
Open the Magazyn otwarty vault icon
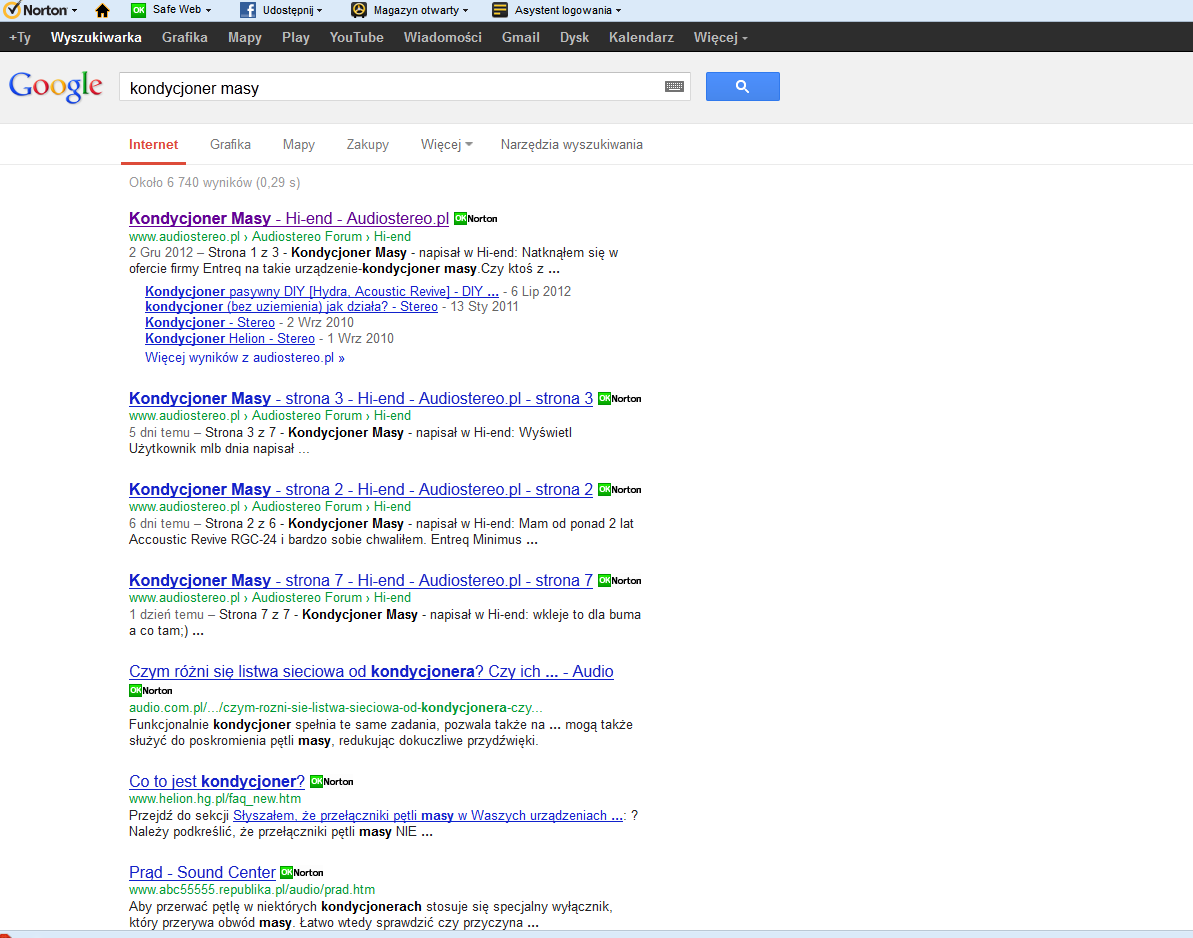click(359, 11)
